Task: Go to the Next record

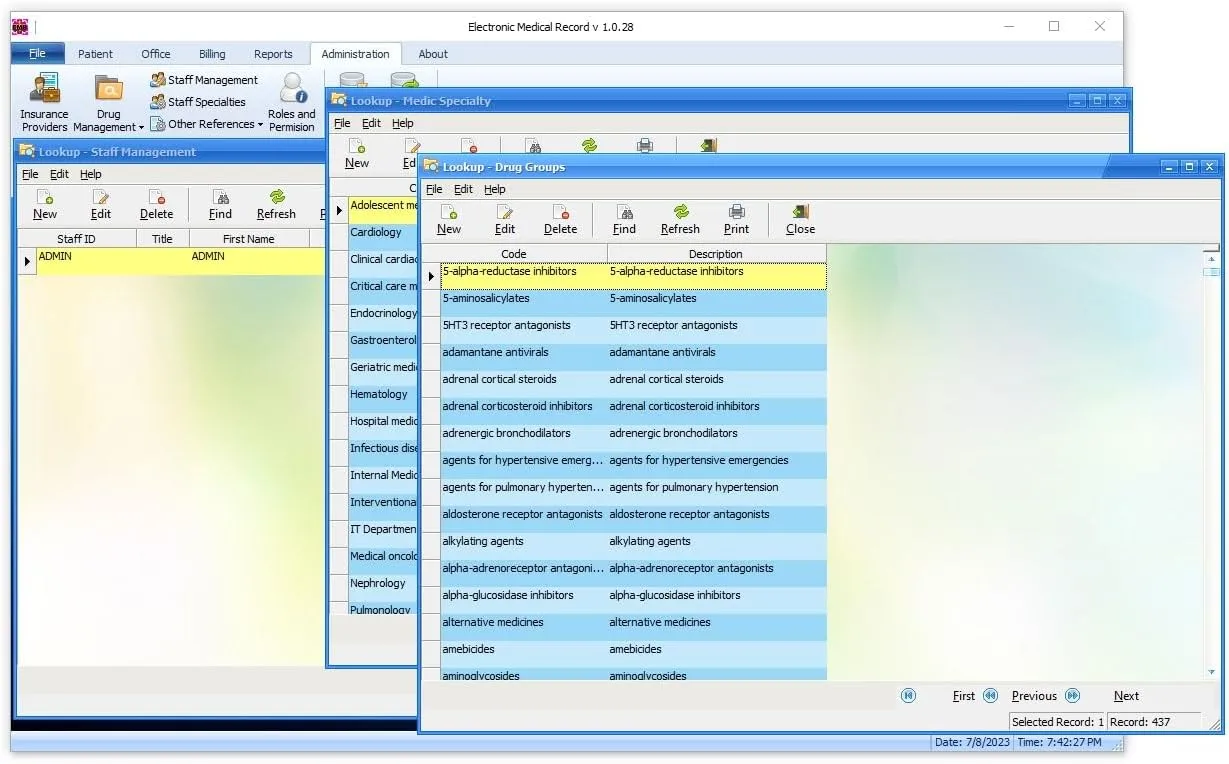Action: point(1125,695)
